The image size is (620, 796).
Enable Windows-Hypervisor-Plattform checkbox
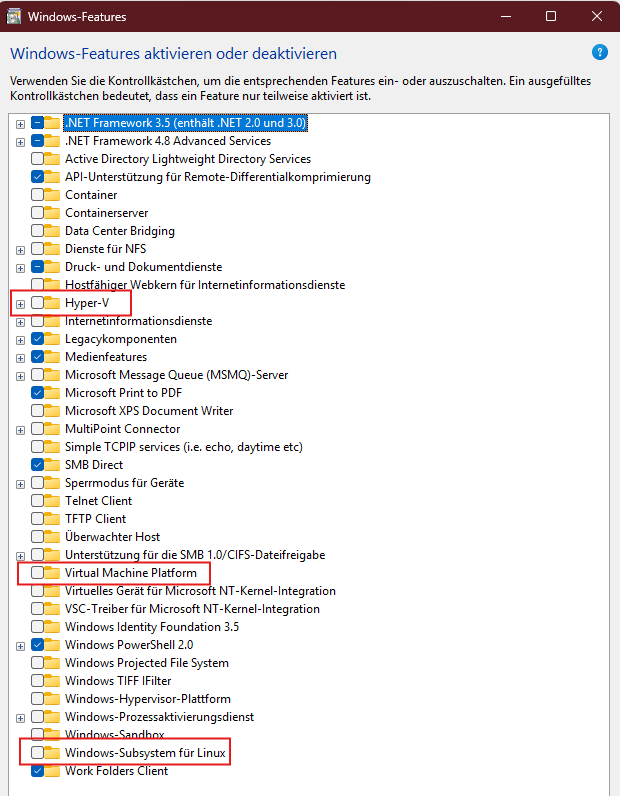pyautogui.click(x=37, y=699)
